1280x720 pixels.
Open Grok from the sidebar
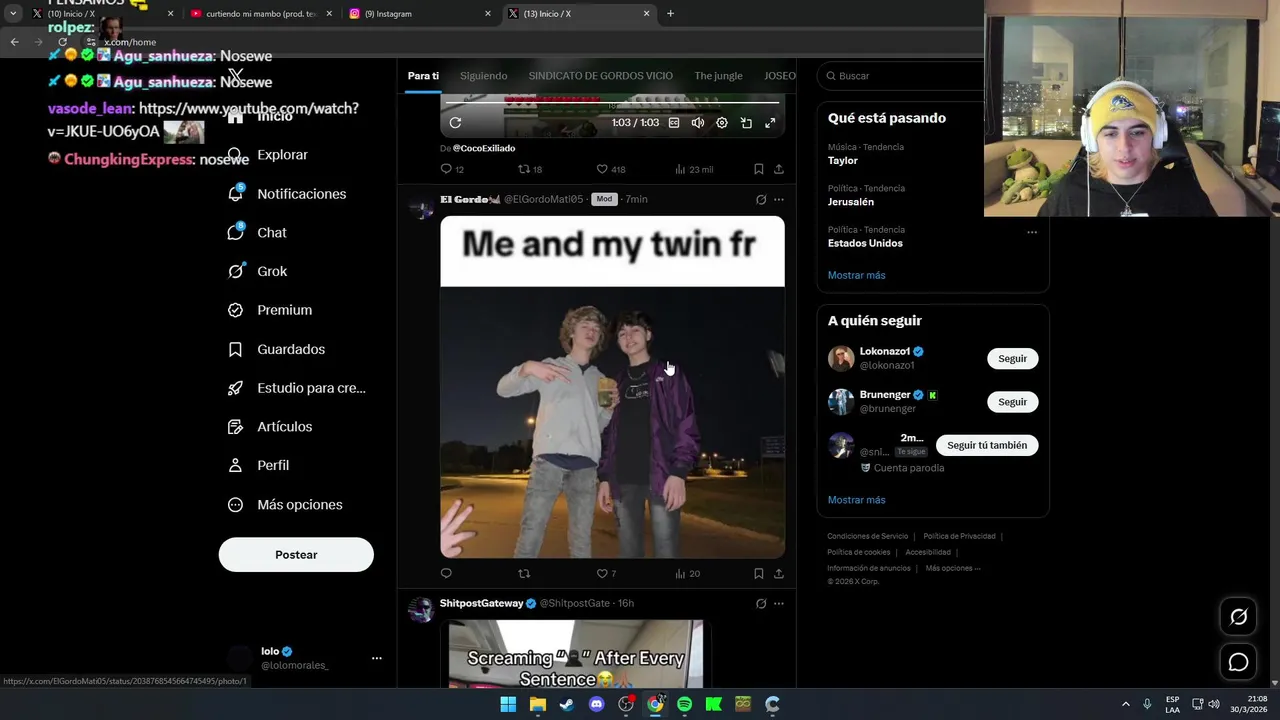(257, 271)
